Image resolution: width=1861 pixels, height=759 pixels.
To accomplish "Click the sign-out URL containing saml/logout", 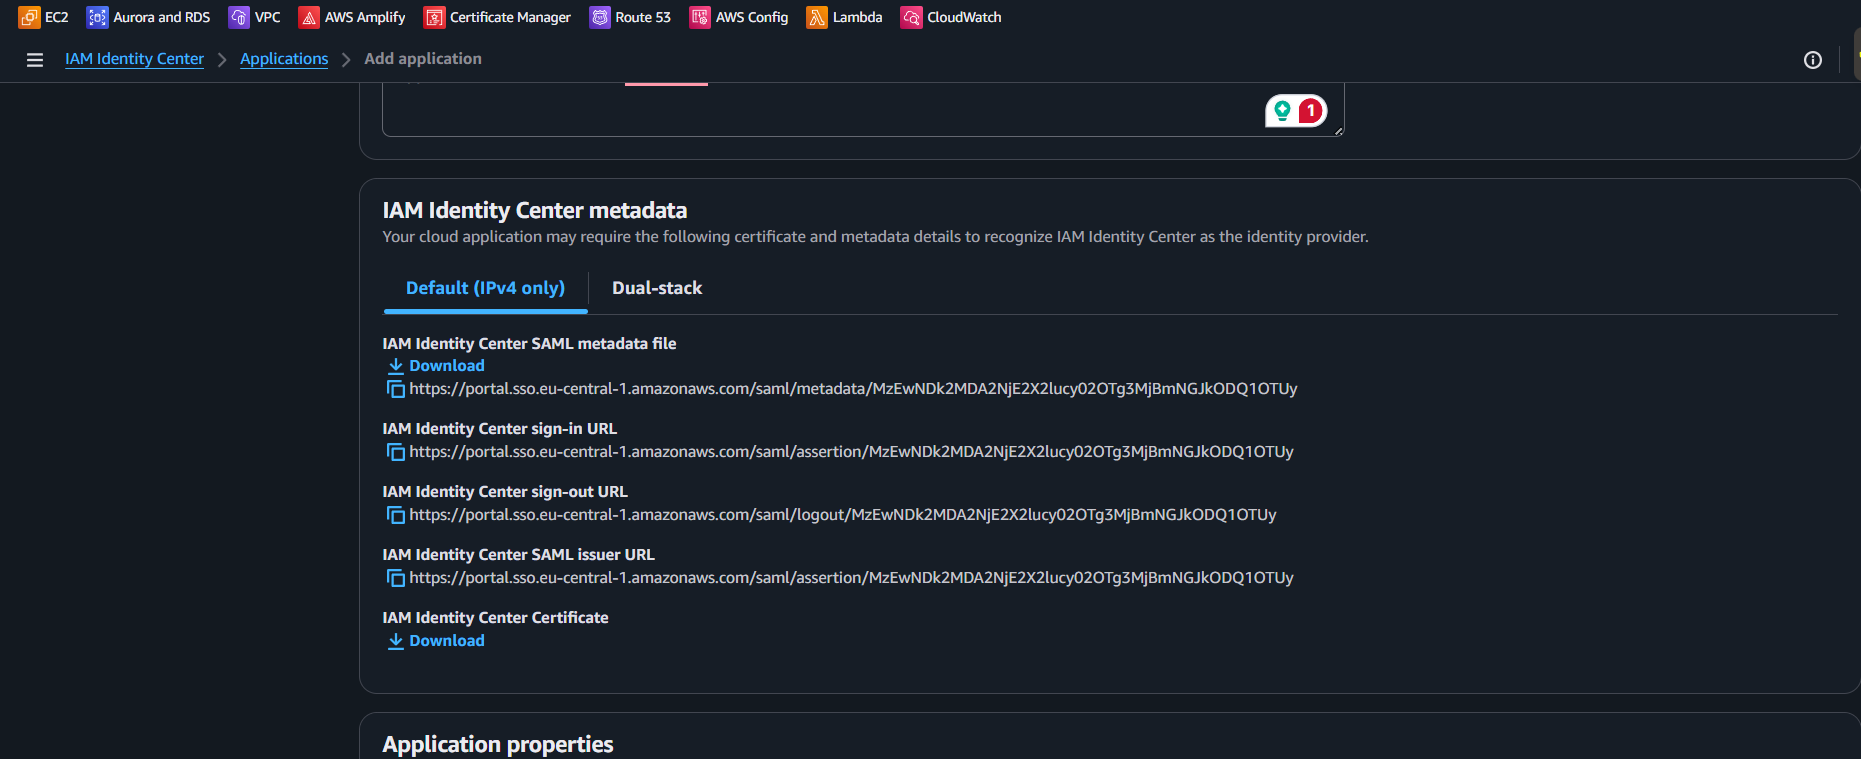I will pyautogui.click(x=843, y=515).
